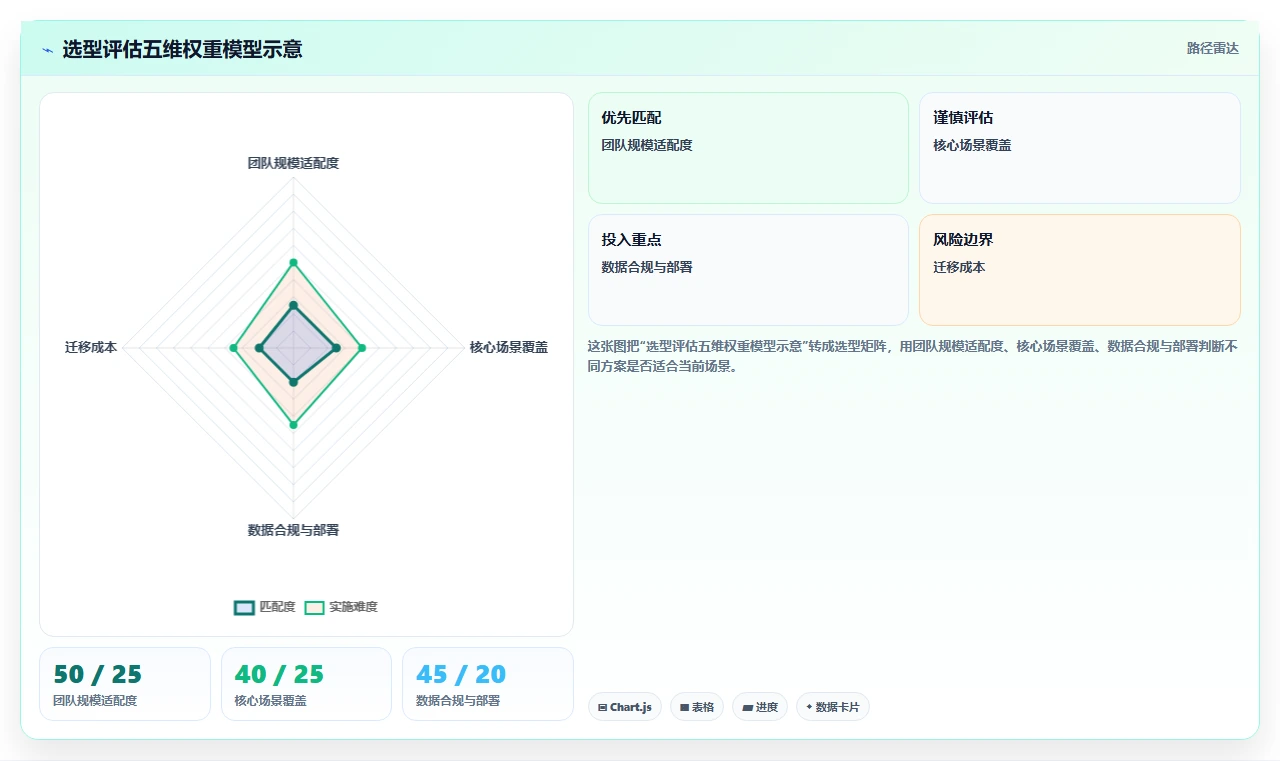The image size is (1280, 761).
Task: Select the 45 / 20 stat card
Action: coord(488,684)
